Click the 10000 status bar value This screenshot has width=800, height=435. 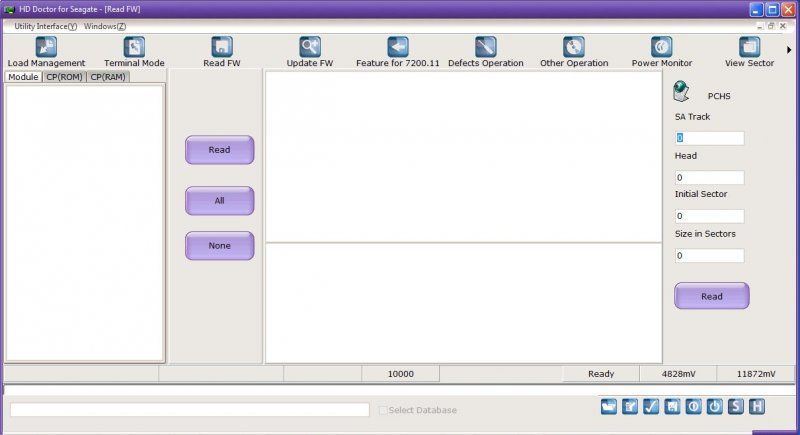coord(401,374)
